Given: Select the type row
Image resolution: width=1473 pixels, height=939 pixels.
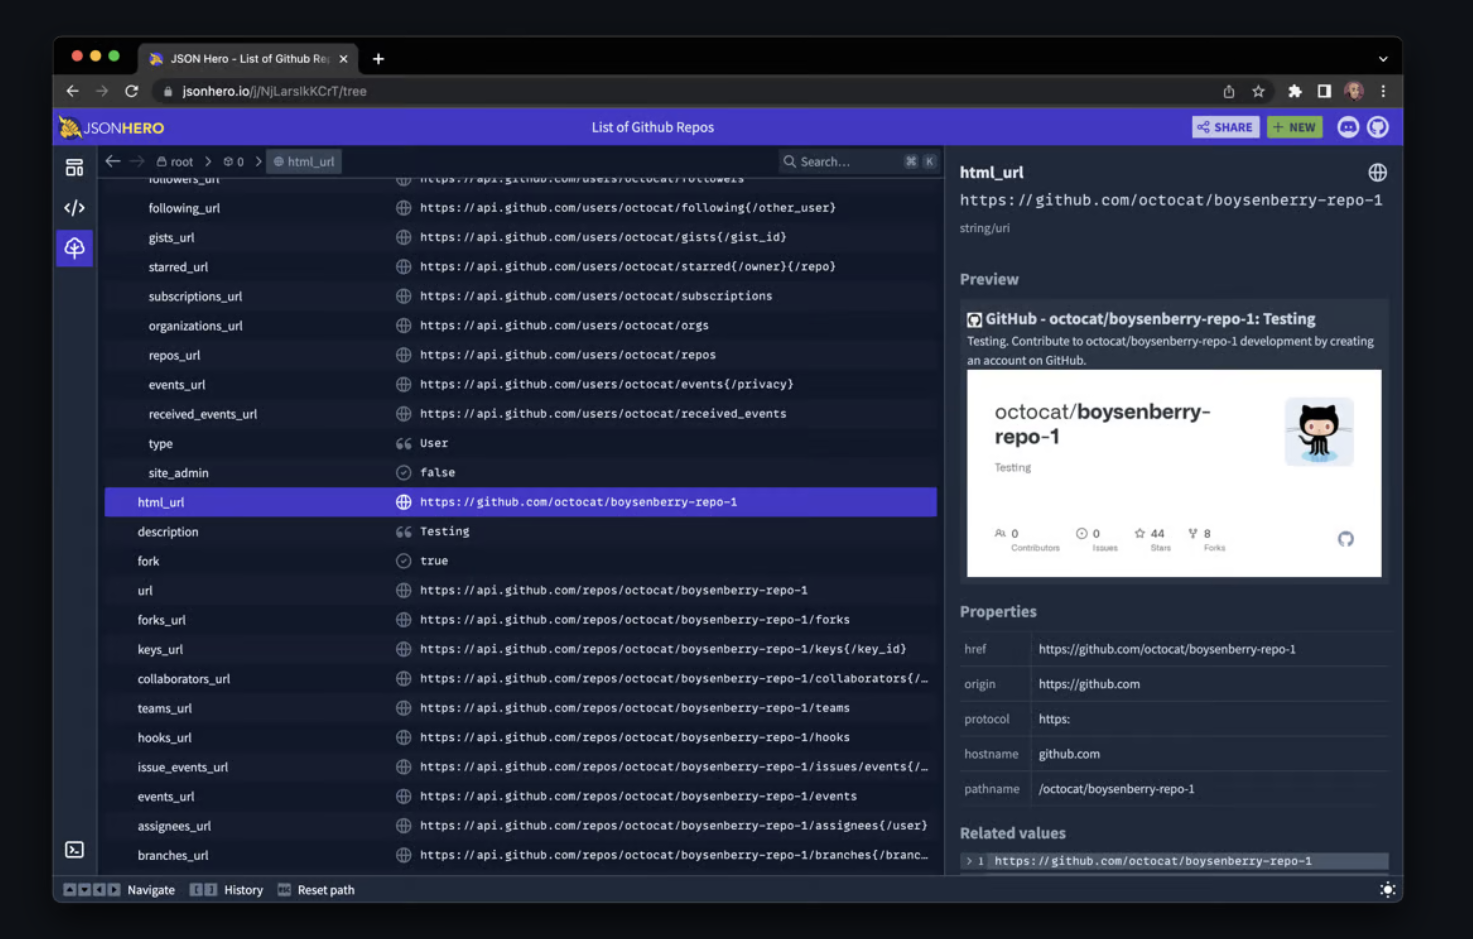Looking at the screenshot, I should coord(521,443).
